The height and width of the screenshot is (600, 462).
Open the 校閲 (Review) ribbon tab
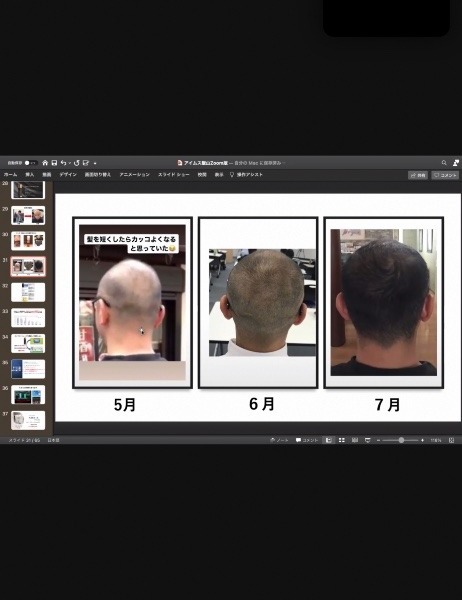pyautogui.click(x=202, y=174)
